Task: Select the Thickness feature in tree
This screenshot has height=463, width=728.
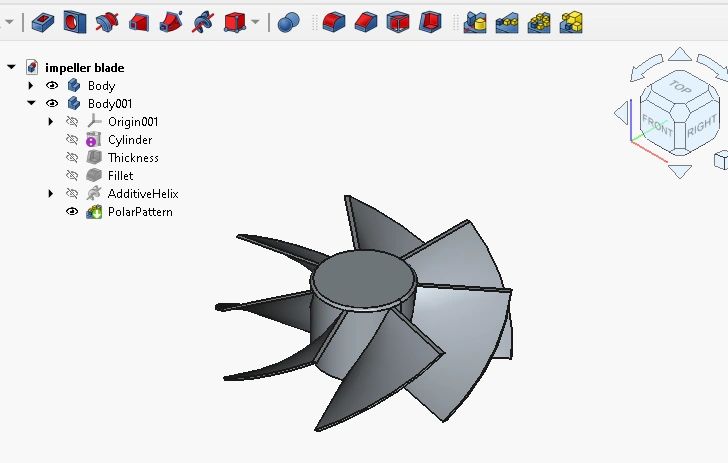Action: (x=133, y=158)
